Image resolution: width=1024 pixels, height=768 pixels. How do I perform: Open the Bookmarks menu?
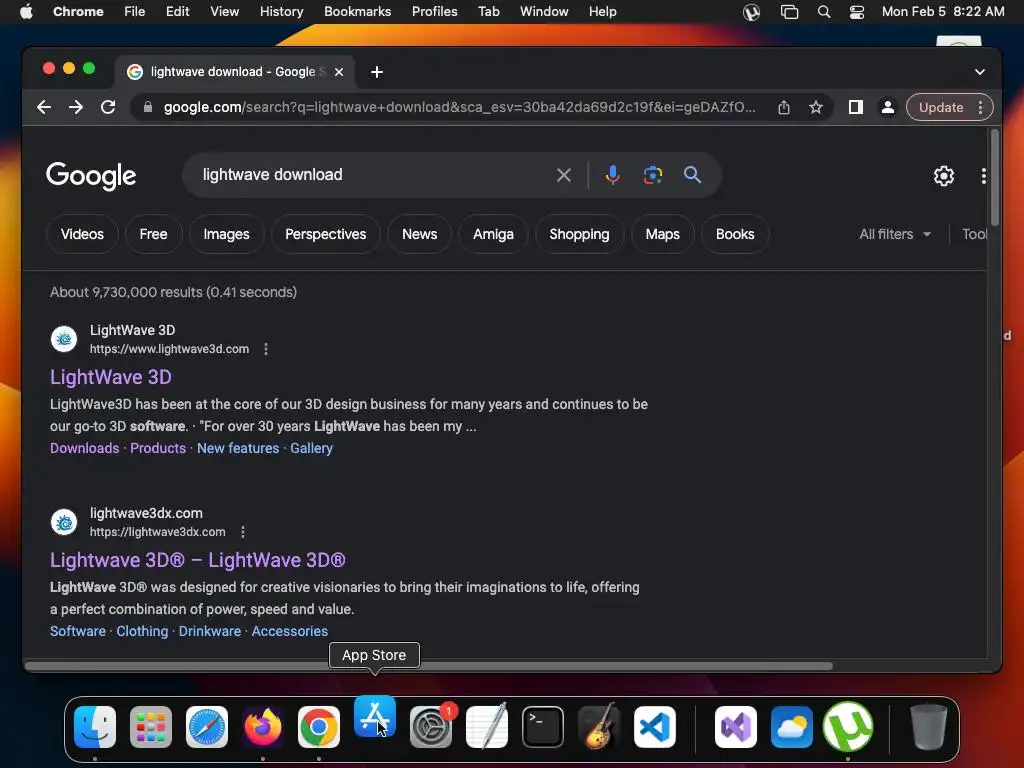(357, 12)
